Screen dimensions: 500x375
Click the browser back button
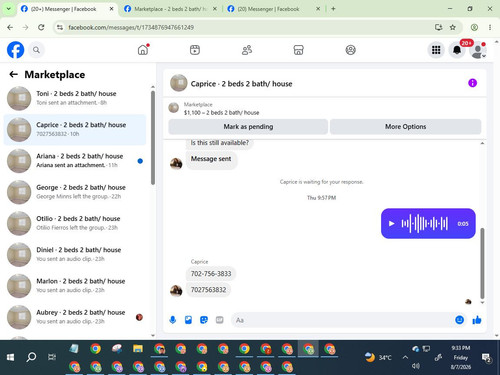pyautogui.click(x=10, y=27)
